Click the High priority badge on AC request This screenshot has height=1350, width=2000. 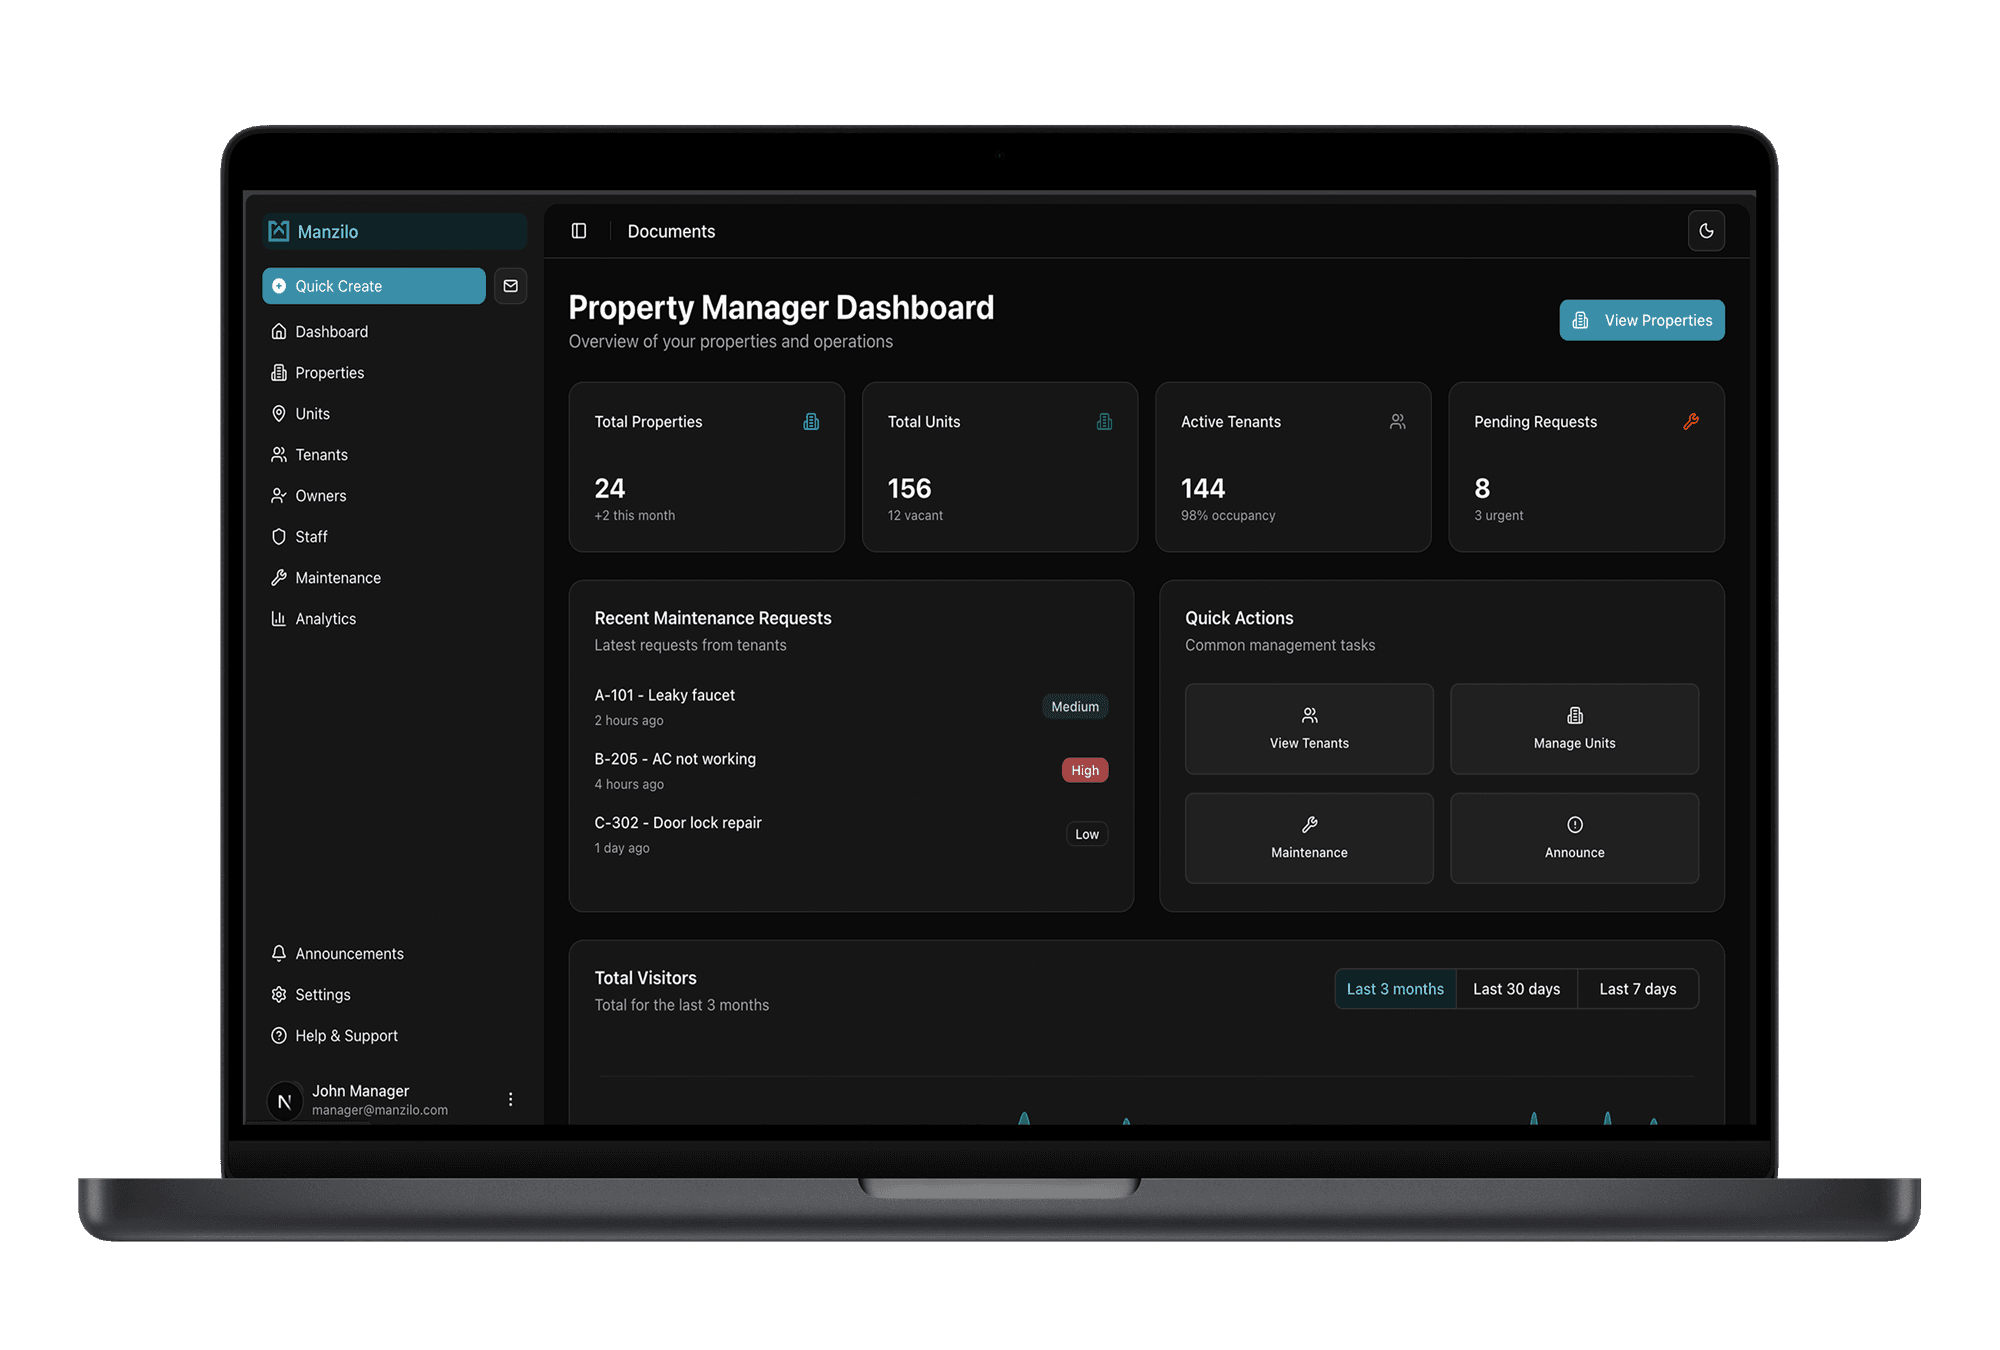pyautogui.click(x=1084, y=770)
